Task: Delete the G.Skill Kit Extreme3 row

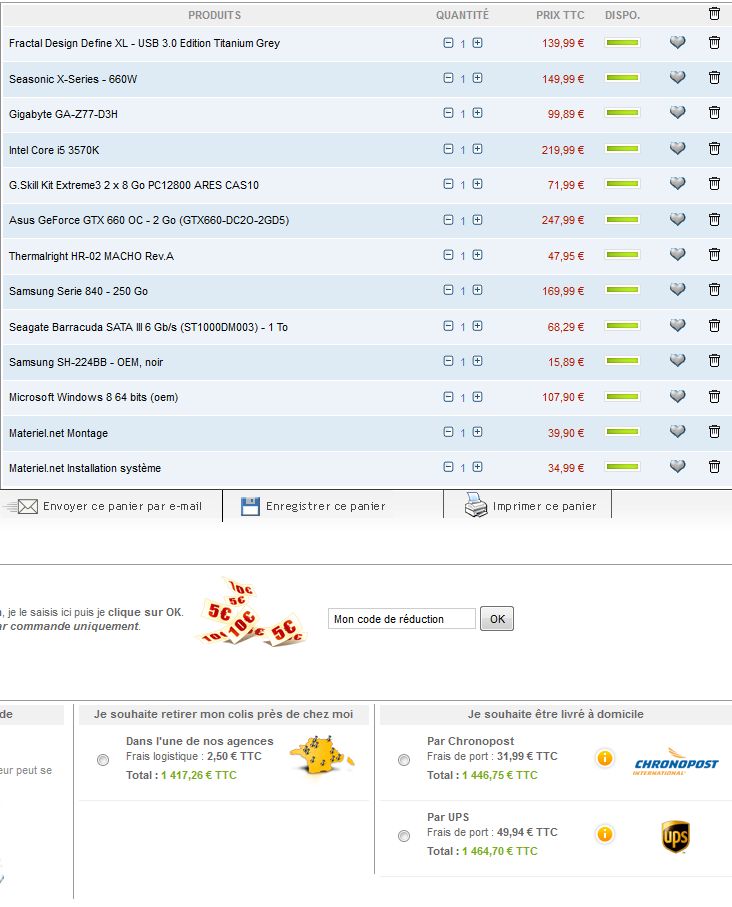Action: (x=715, y=184)
